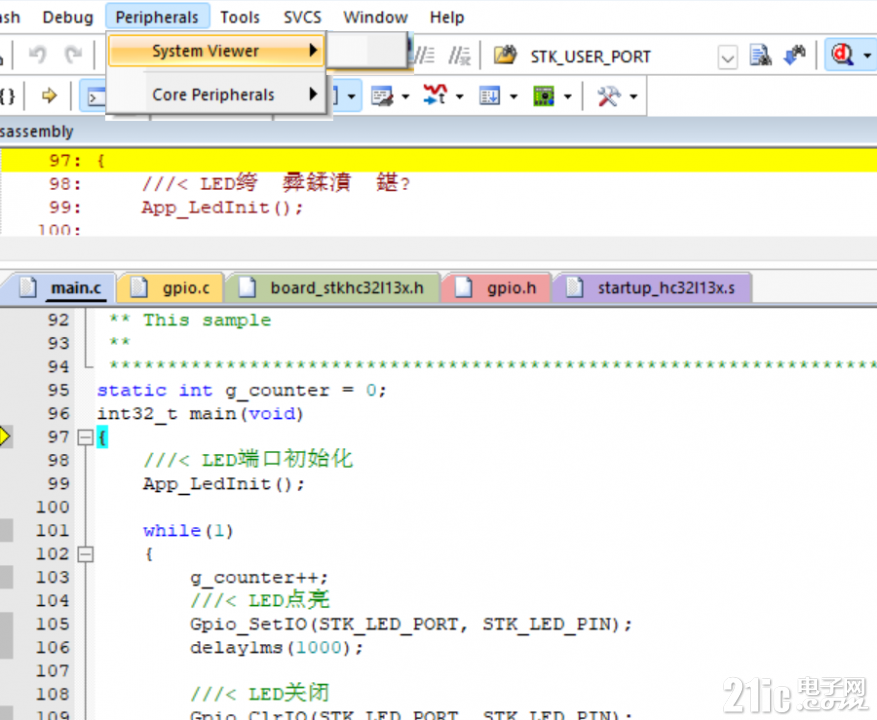Click the Undo arrow icon
Viewport: 877px width, 720px height.
click(37, 55)
